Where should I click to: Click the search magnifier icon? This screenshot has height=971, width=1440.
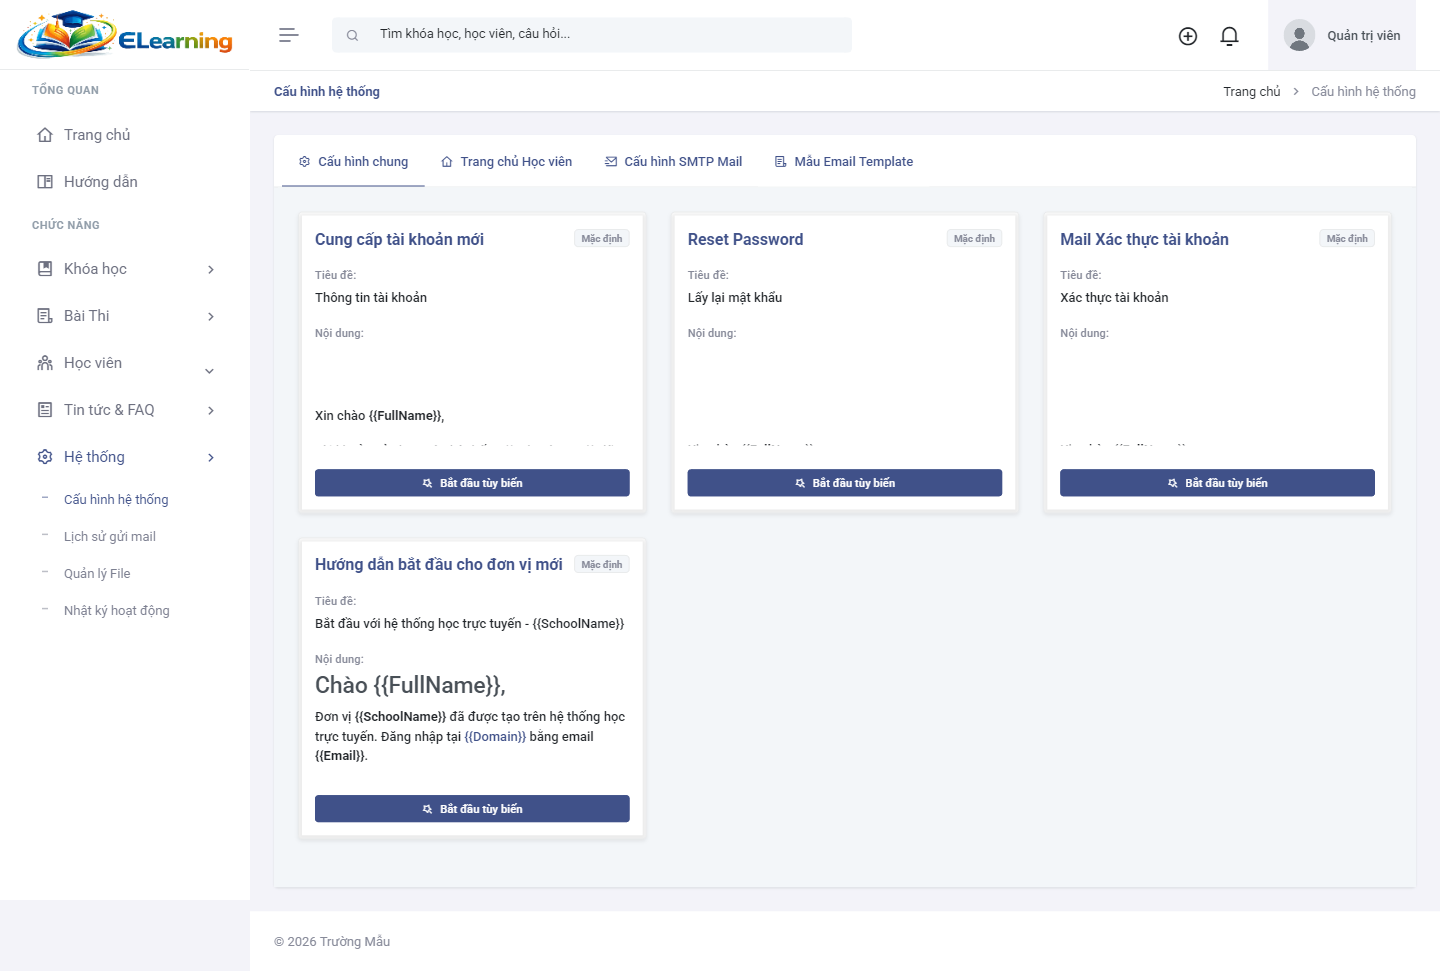[352, 35]
